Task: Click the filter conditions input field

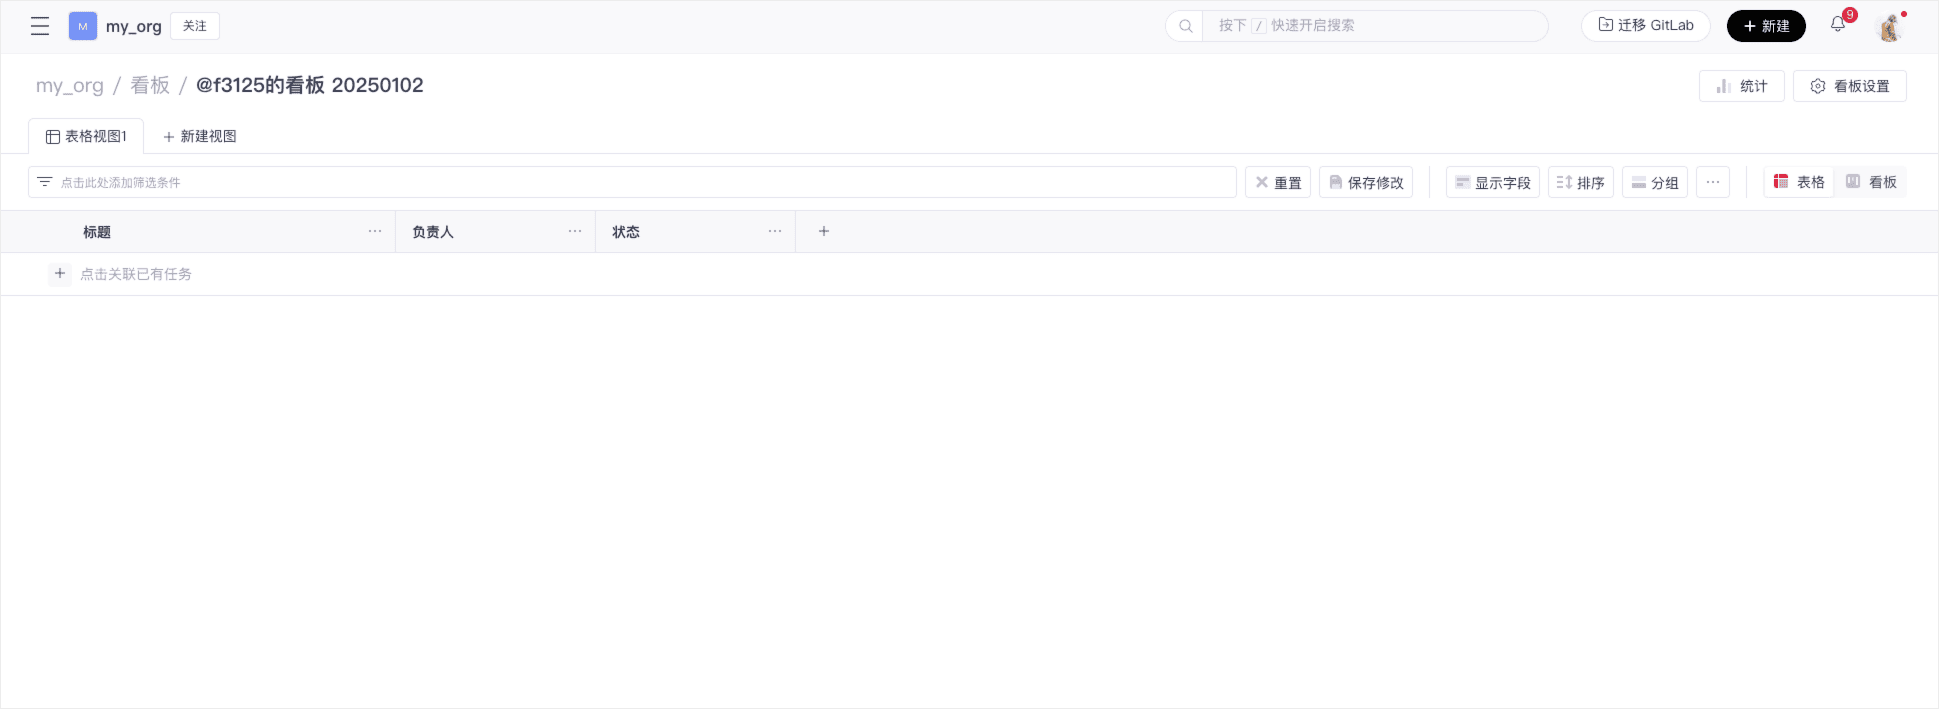Action: point(632,182)
